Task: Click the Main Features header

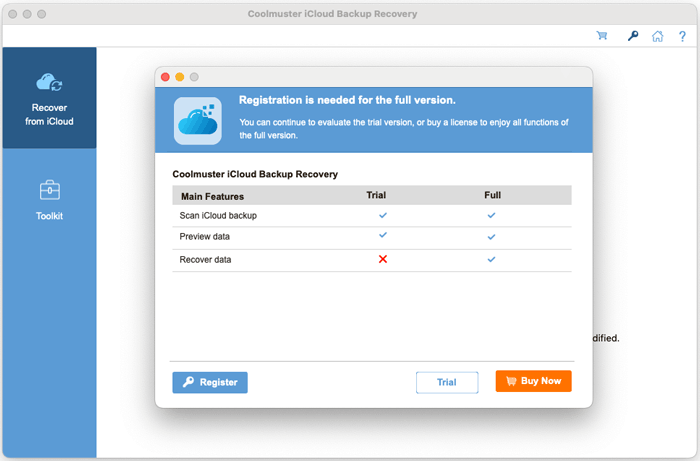Action: tap(212, 196)
